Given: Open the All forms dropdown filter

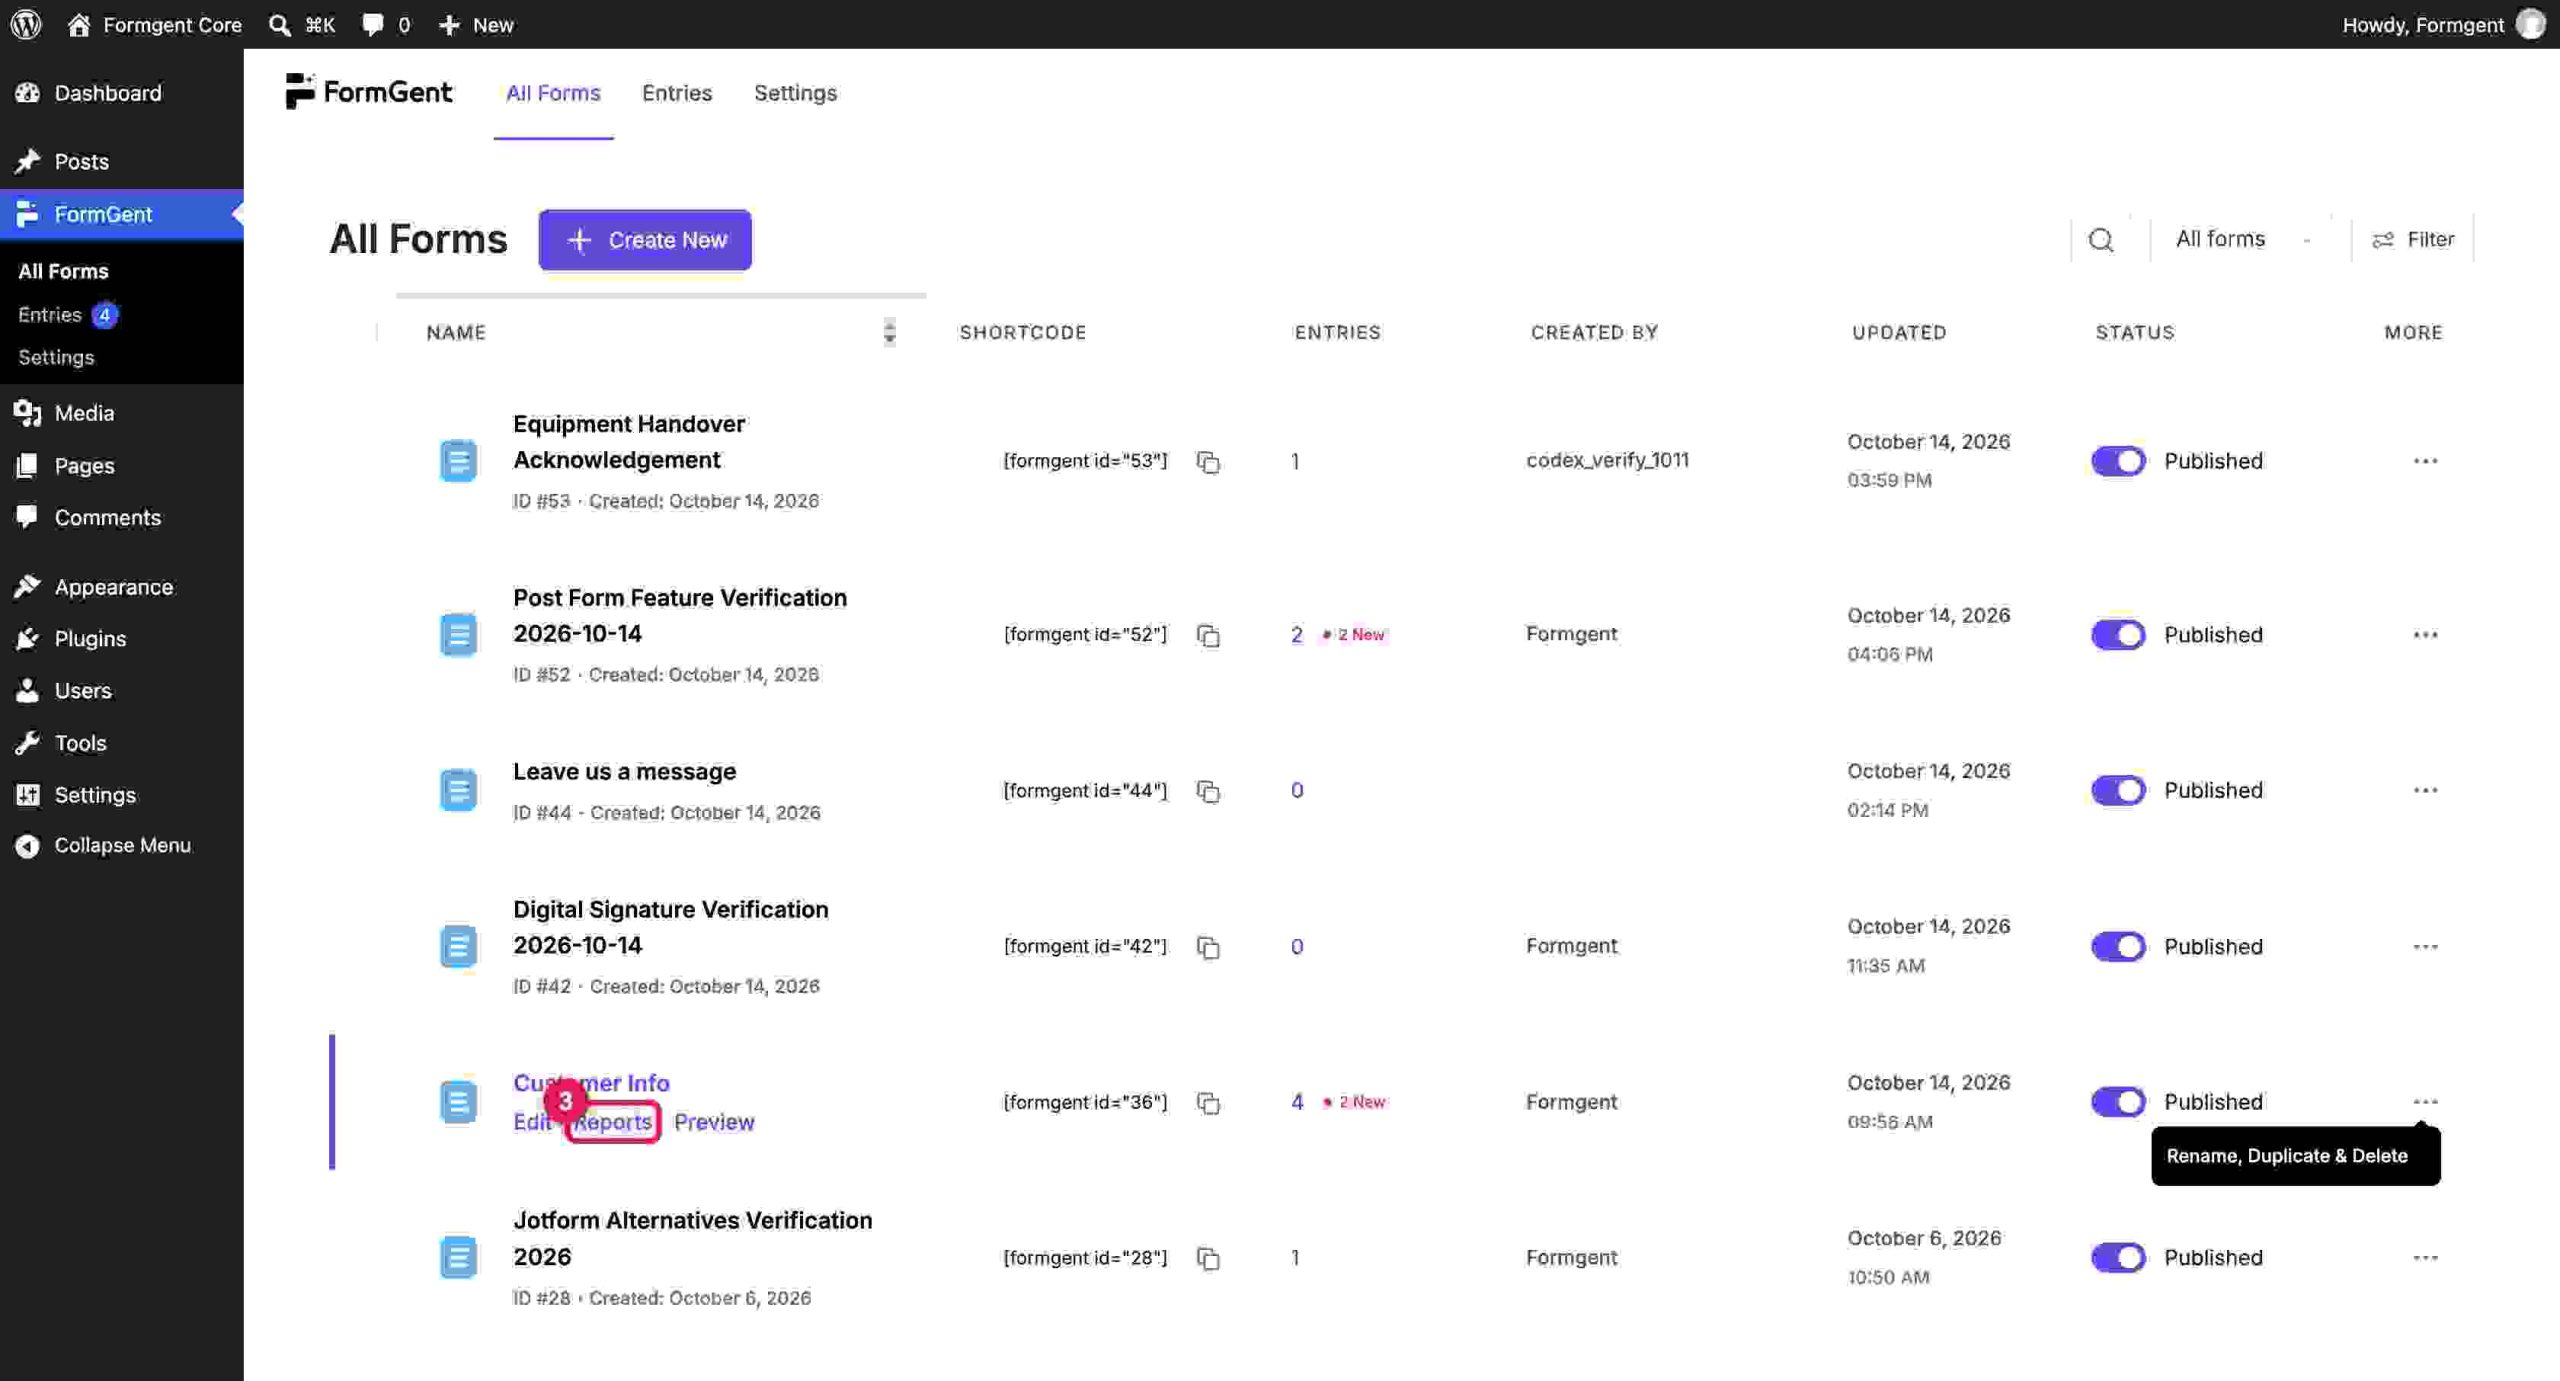Looking at the screenshot, I should (x=2243, y=239).
